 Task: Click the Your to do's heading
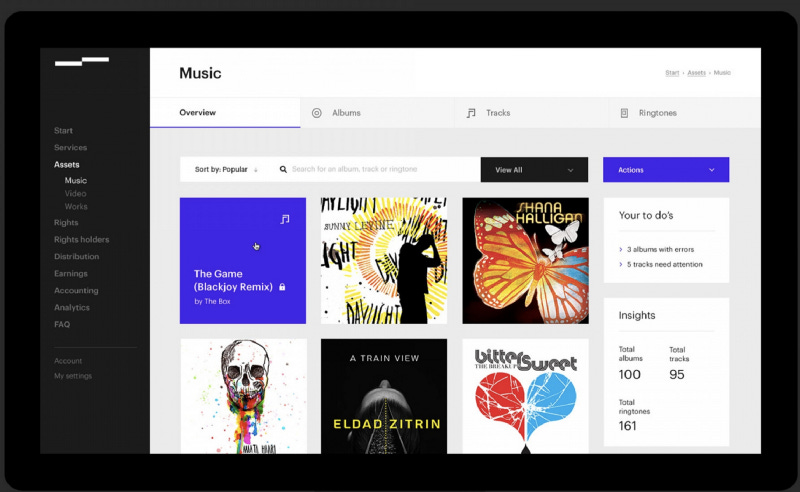coord(646,215)
